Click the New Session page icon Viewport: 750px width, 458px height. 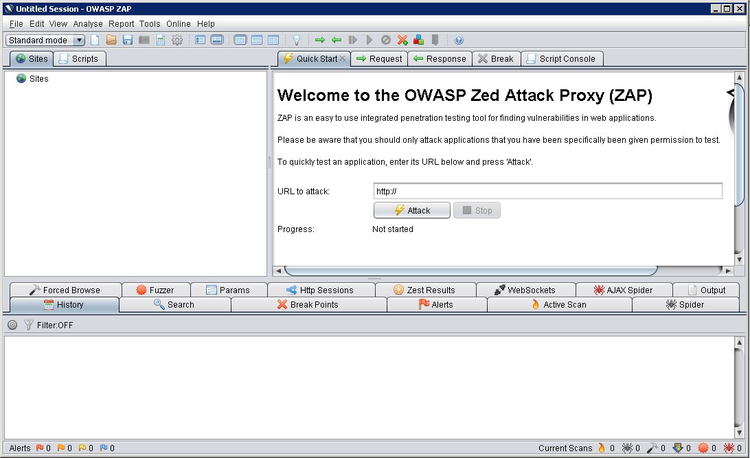coord(95,40)
